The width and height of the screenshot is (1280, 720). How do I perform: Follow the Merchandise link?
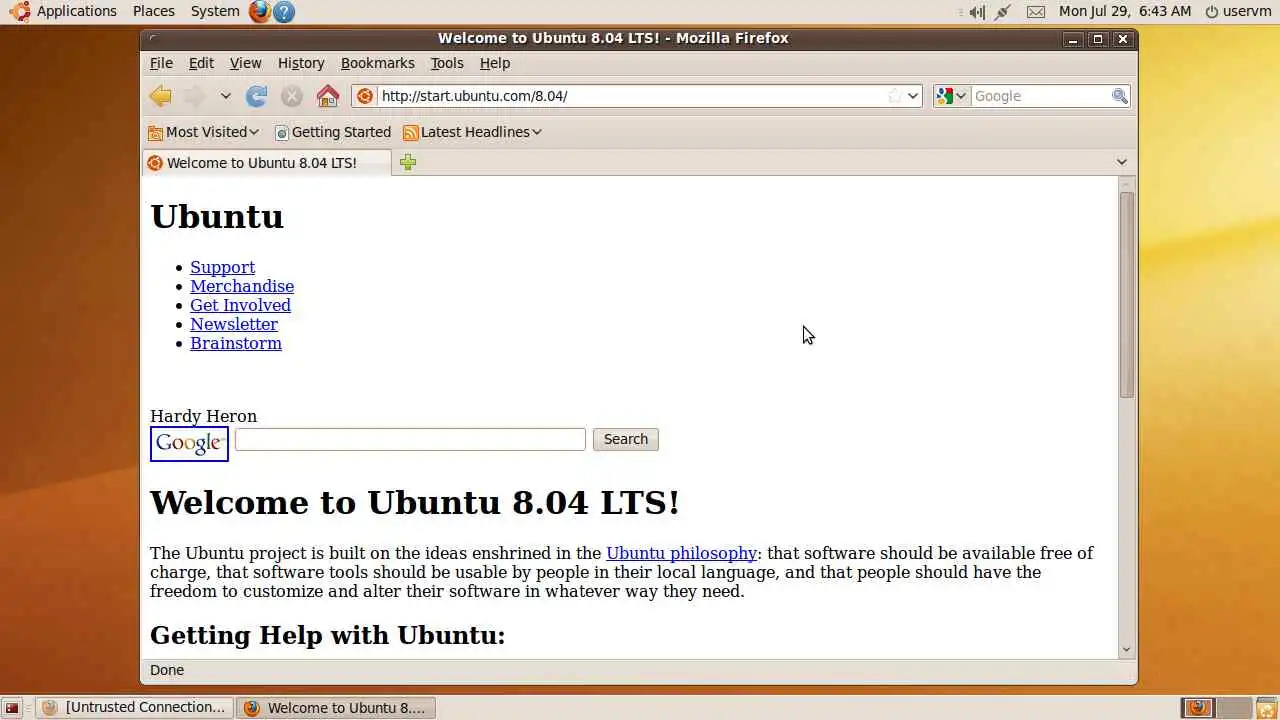[242, 286]
